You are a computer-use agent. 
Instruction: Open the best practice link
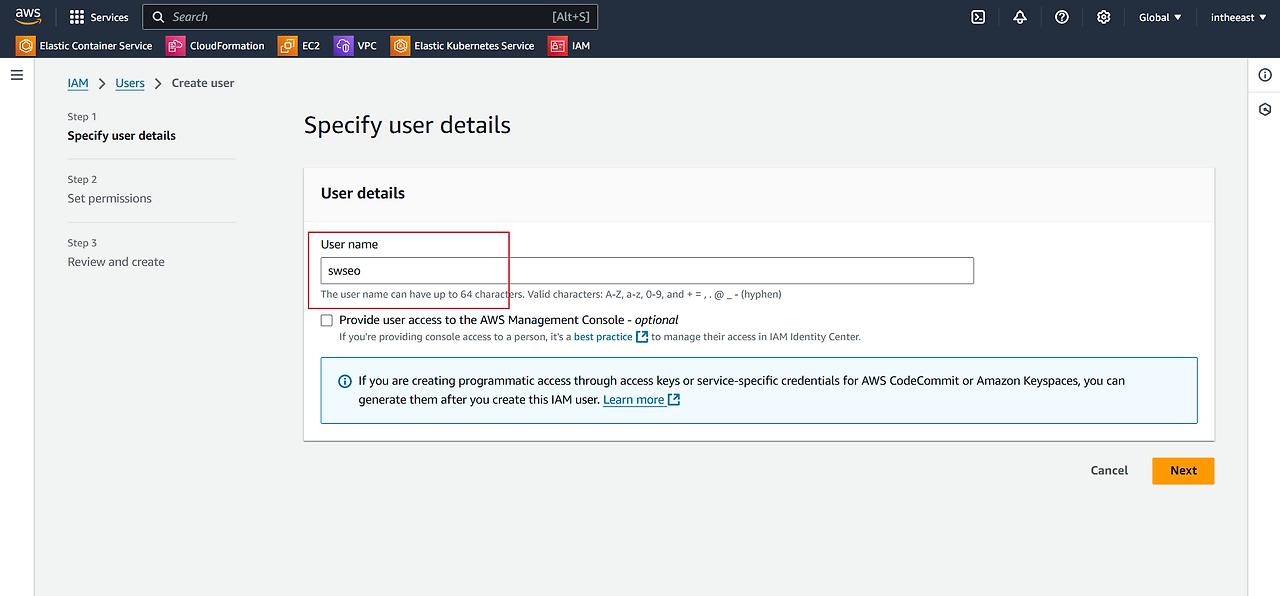tap(603, 337)
